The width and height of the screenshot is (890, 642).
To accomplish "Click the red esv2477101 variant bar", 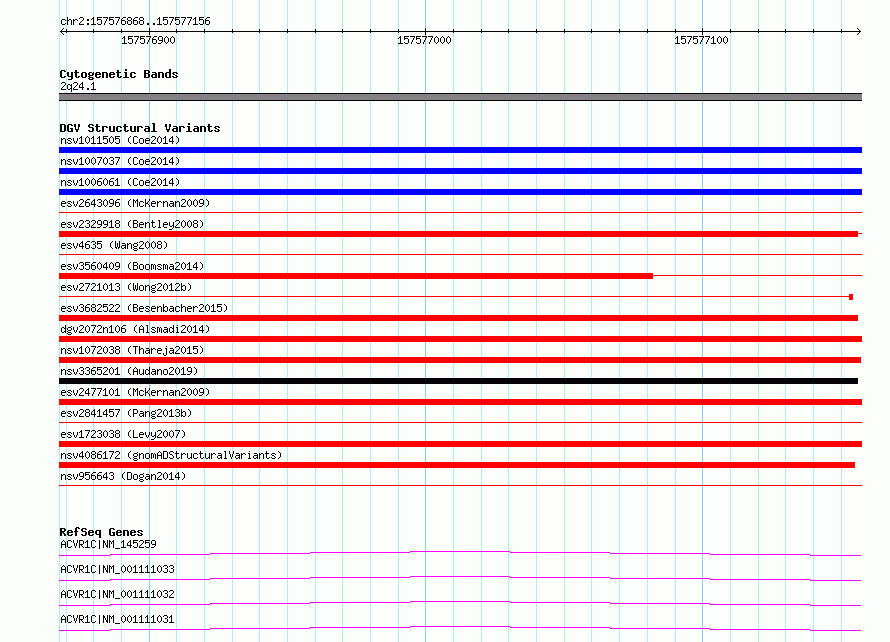I will tap(460, 402).
